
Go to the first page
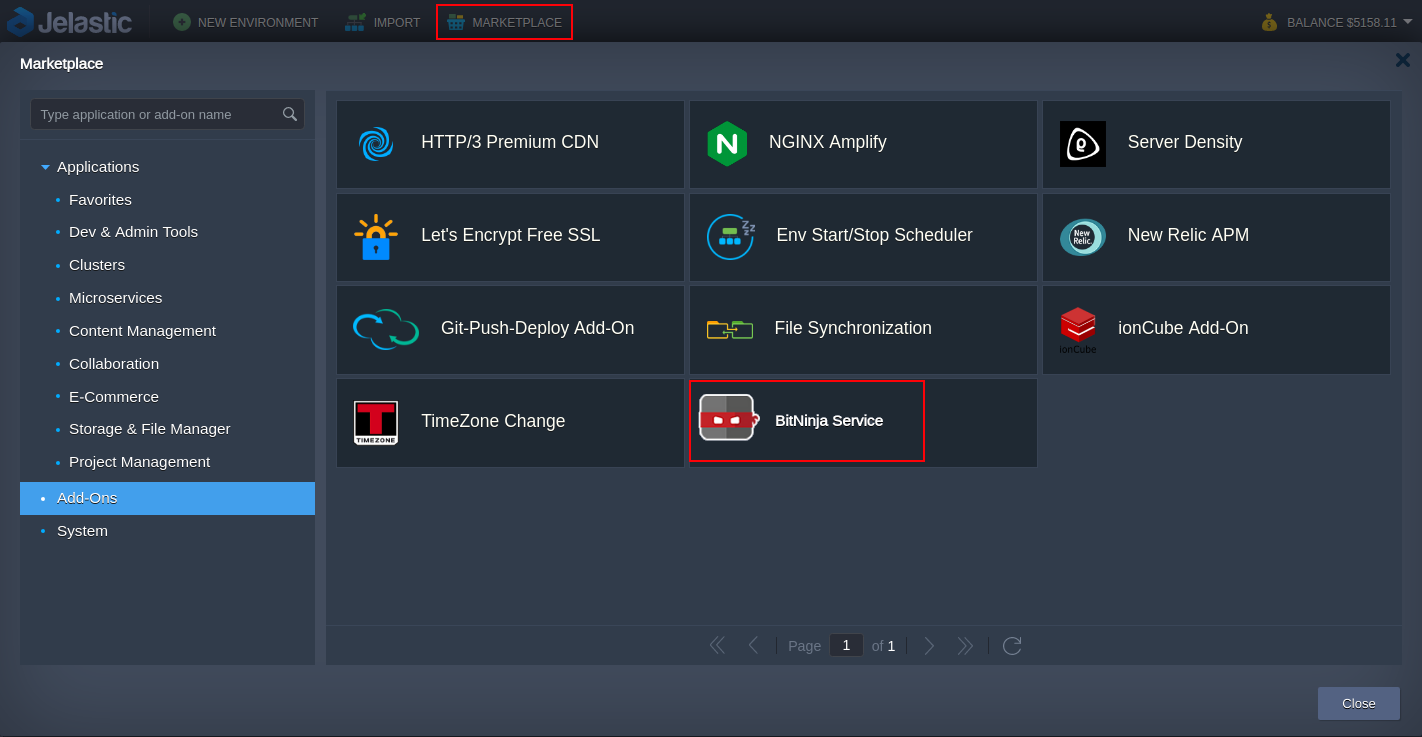point(717,646)
